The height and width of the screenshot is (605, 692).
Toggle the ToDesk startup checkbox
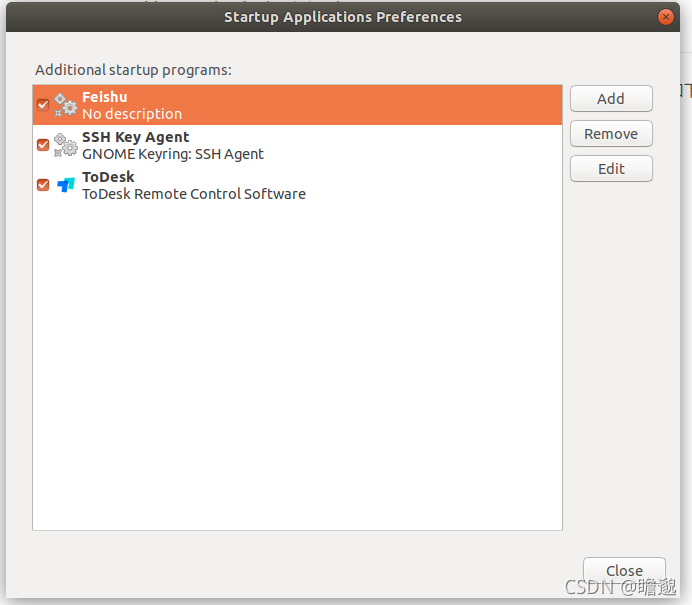pos(43,185)
